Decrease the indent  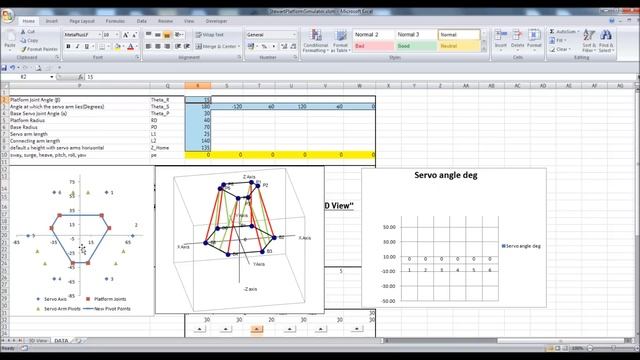click(x=178, y=47)
